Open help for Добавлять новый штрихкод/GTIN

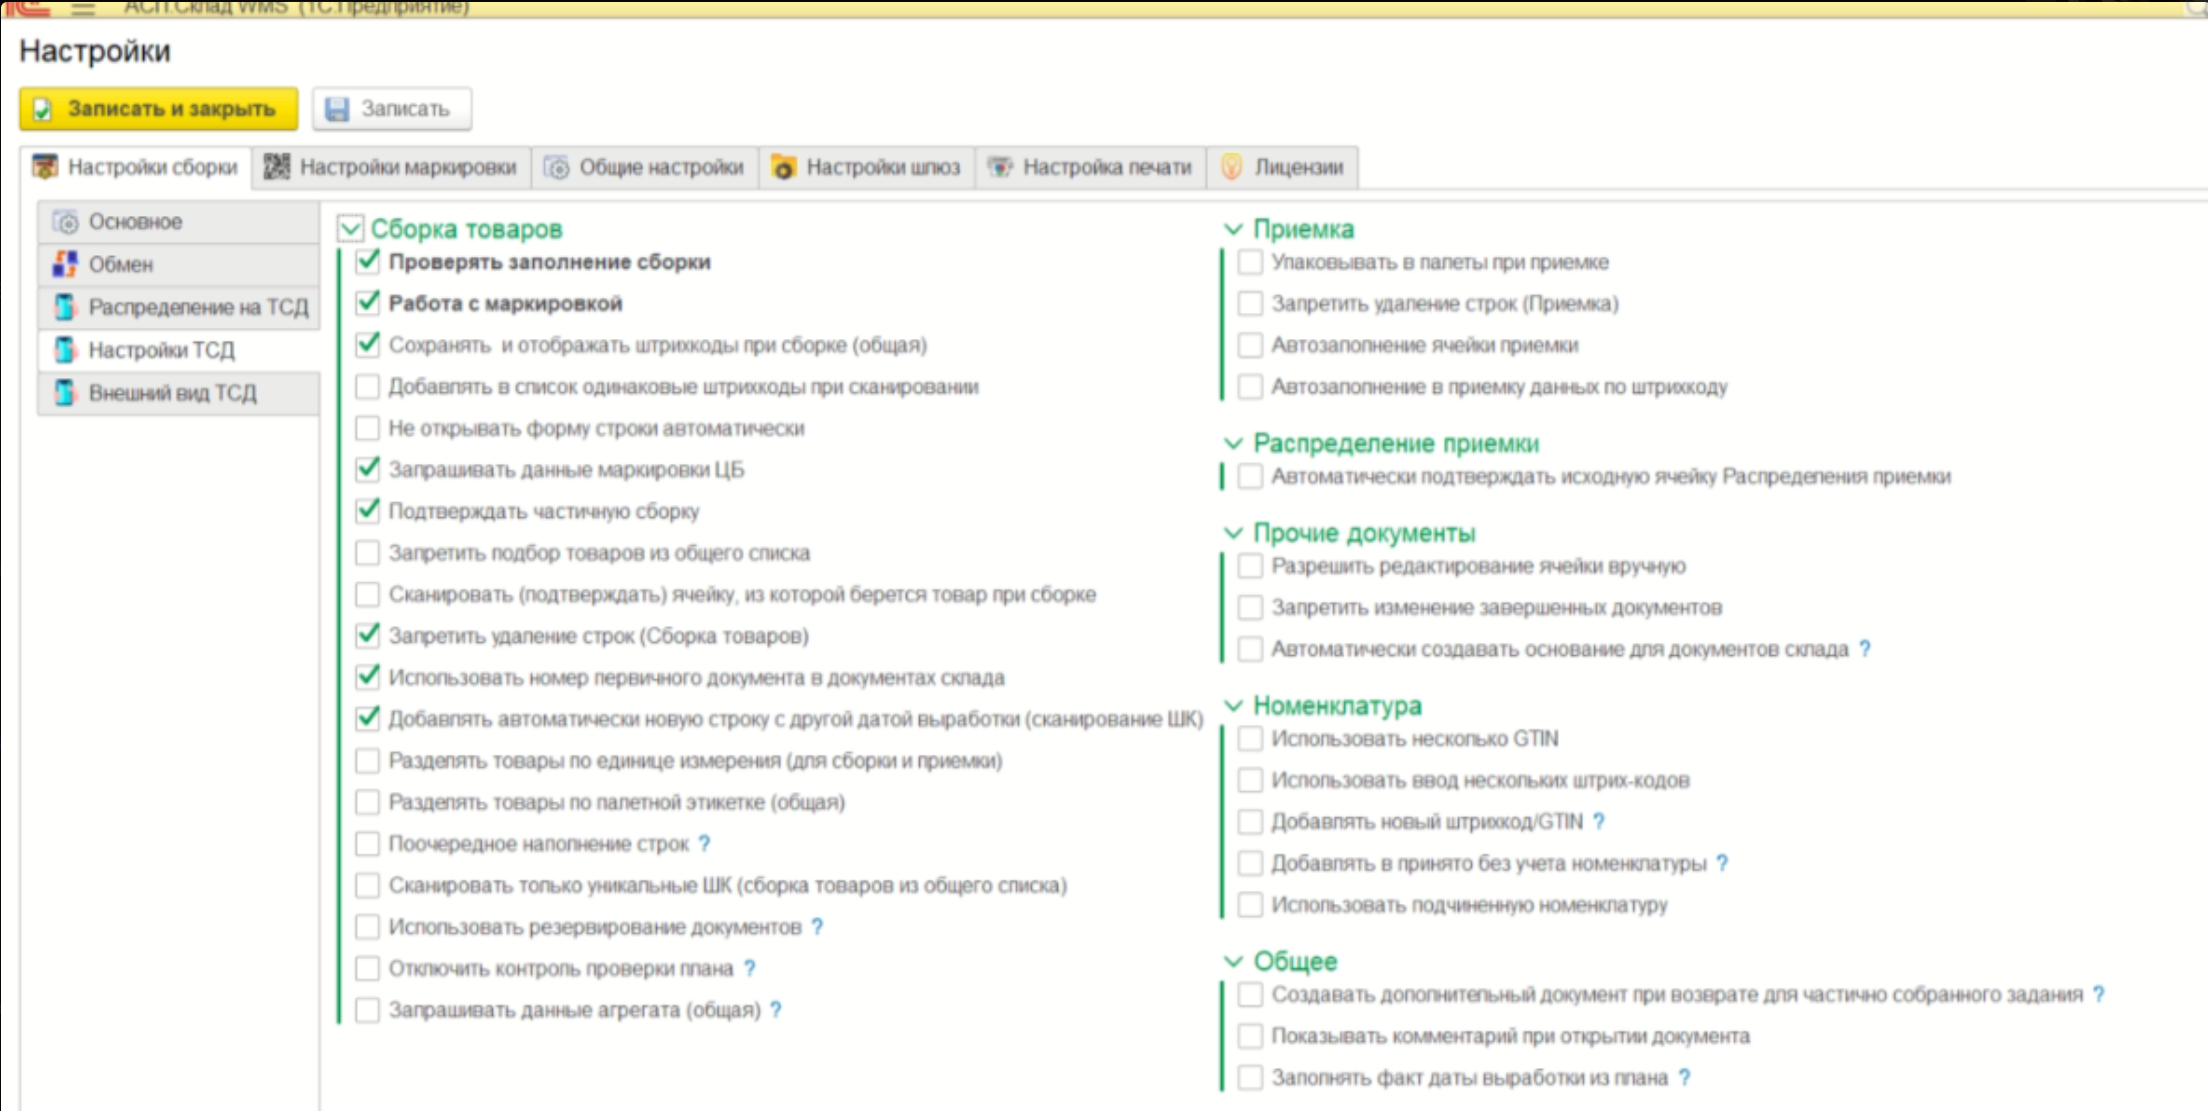(1599, 822)
